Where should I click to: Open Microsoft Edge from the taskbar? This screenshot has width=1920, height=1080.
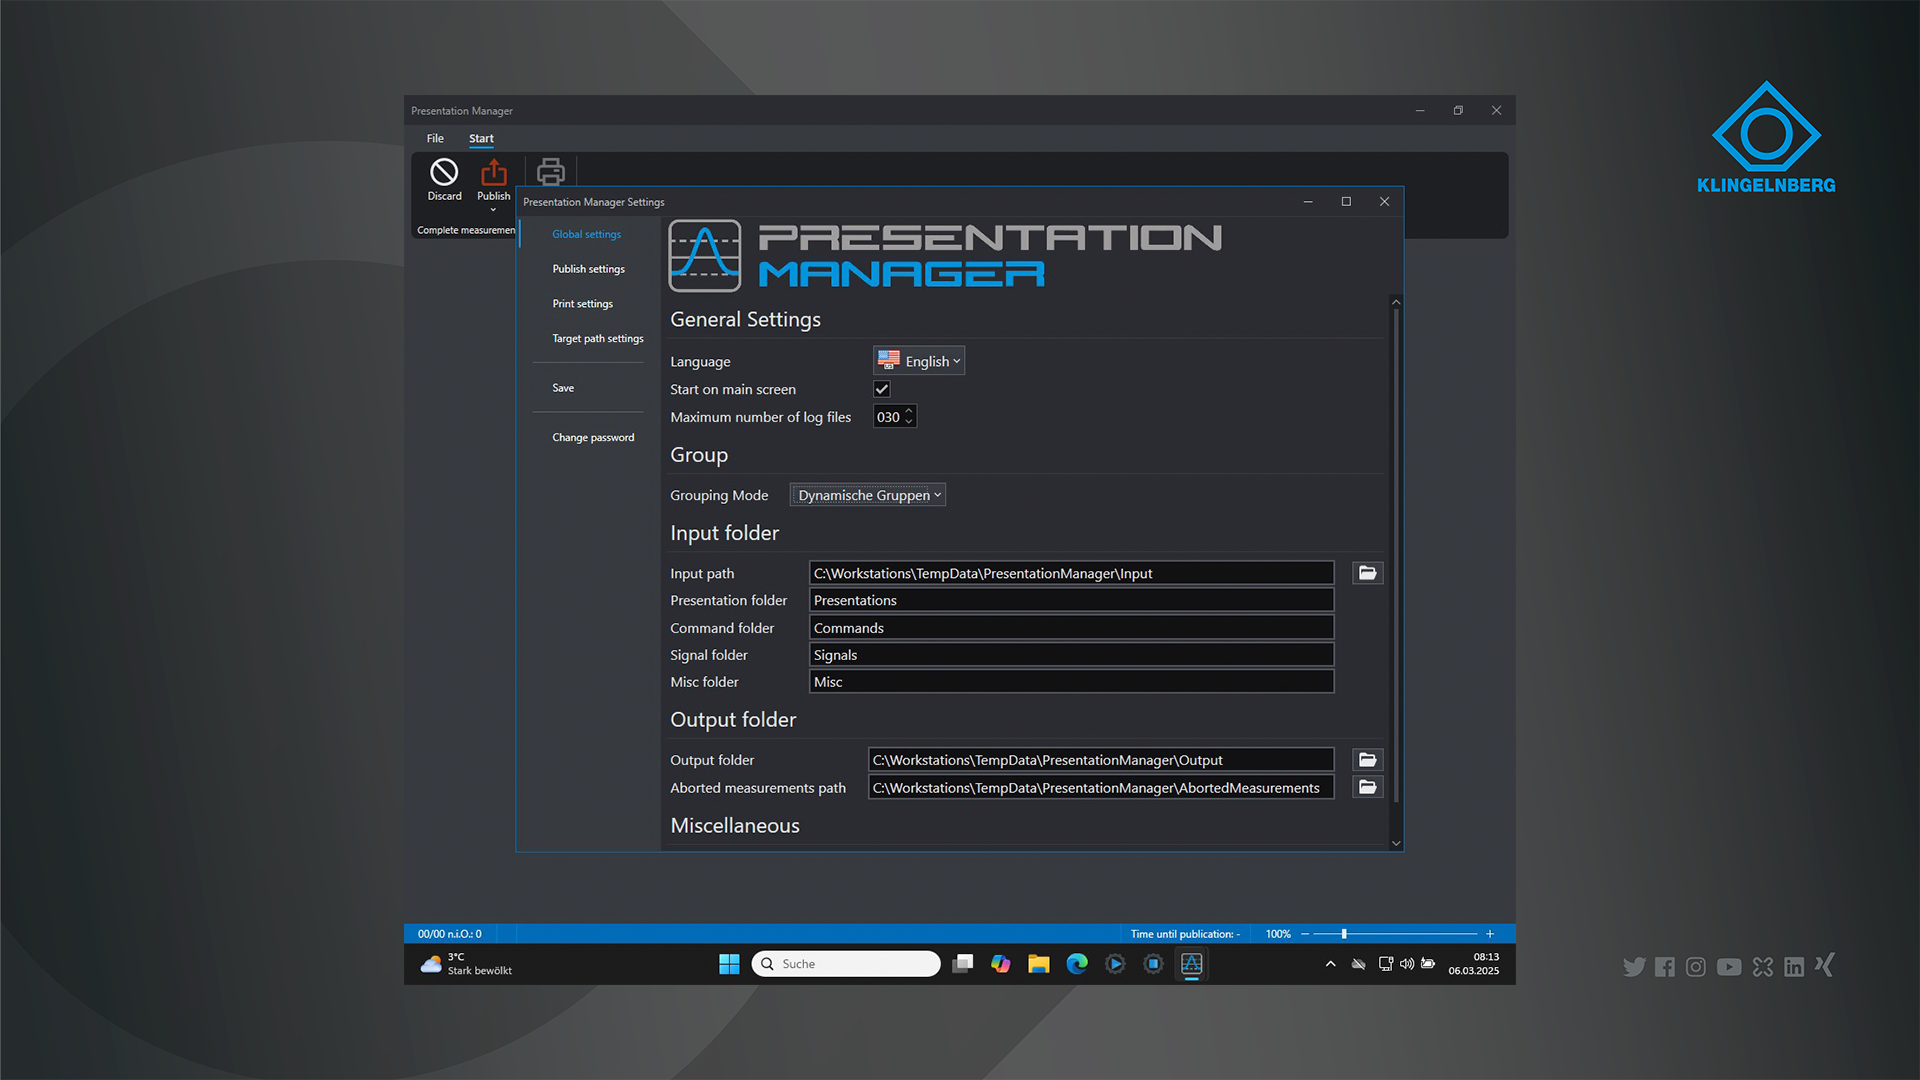pos(1077,964)
